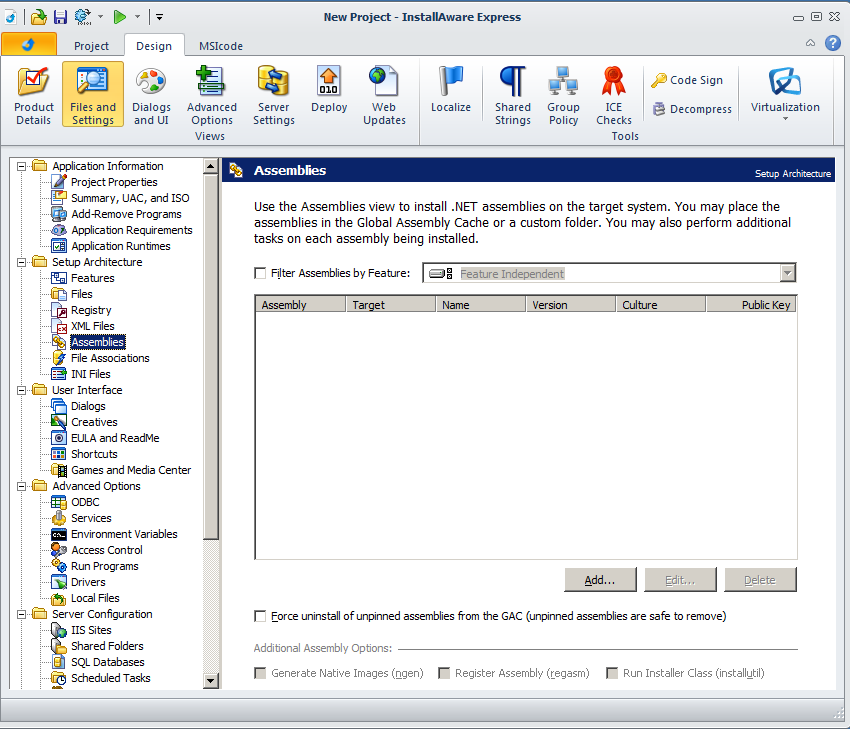Screen dimensions: 850x729
Task: Click the Delete button
Action: pos(760,580)
